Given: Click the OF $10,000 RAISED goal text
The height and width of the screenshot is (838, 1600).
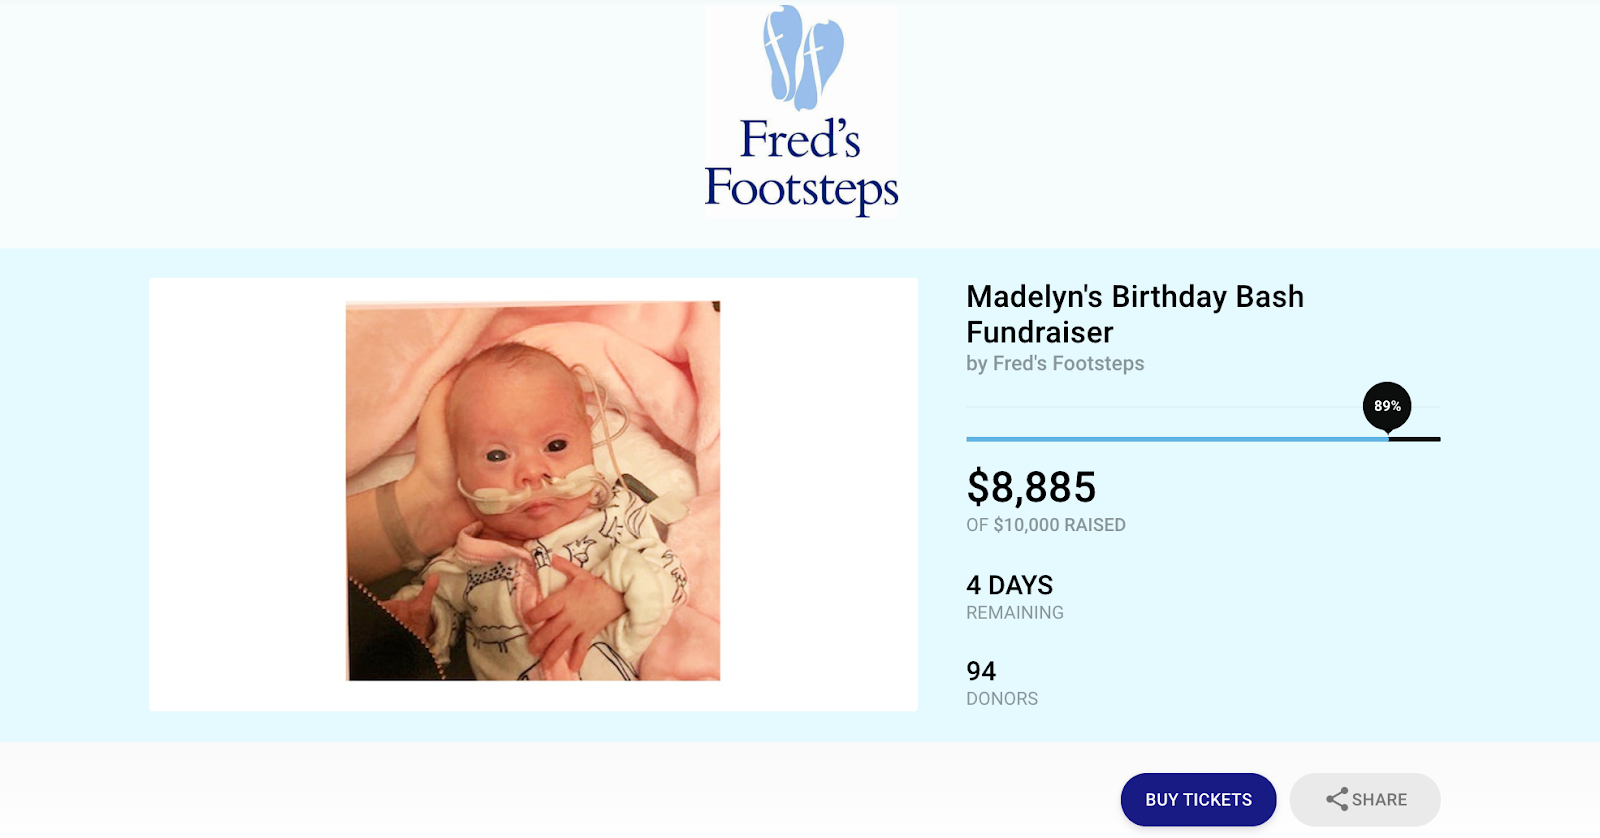Looking at the screenshot, I should click(x=1045, y=525).
